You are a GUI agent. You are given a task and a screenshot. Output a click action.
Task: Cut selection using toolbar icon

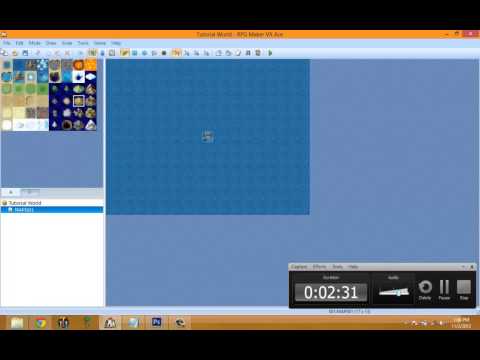[38, 53]
